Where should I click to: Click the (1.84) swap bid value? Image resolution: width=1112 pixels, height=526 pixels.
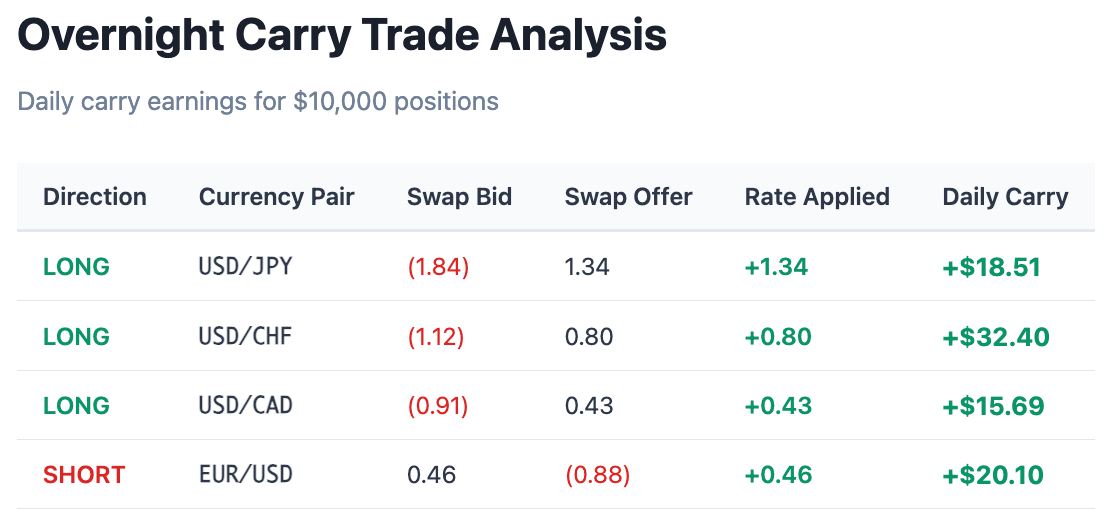pyautogui.click(x=438, y=267)
